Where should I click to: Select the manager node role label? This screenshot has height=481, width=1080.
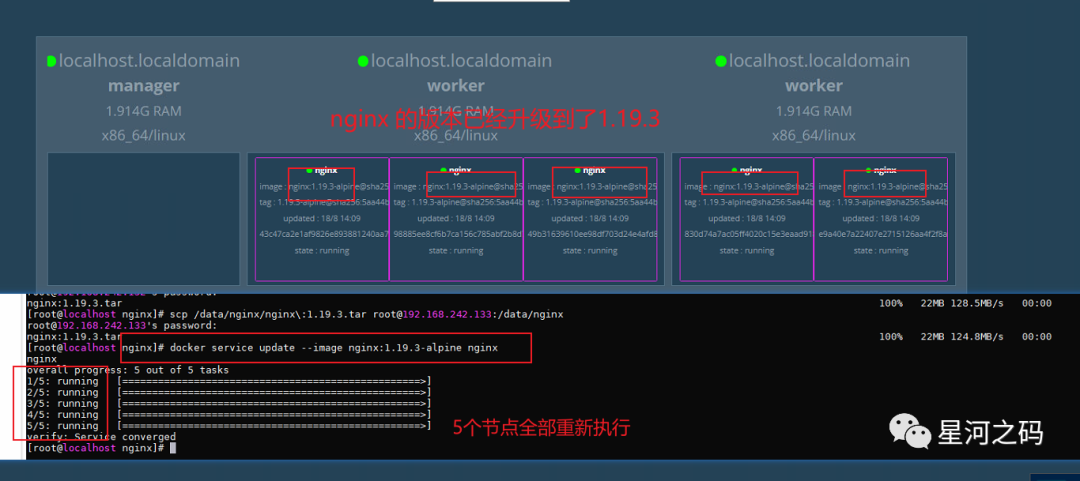143,86
